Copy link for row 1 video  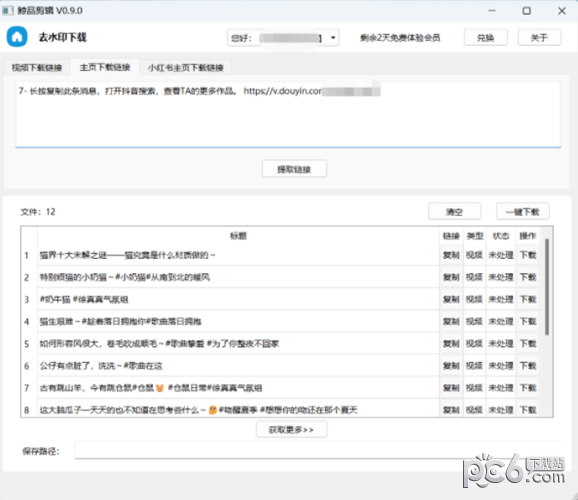pyautogui.click(x=451, y=255)
